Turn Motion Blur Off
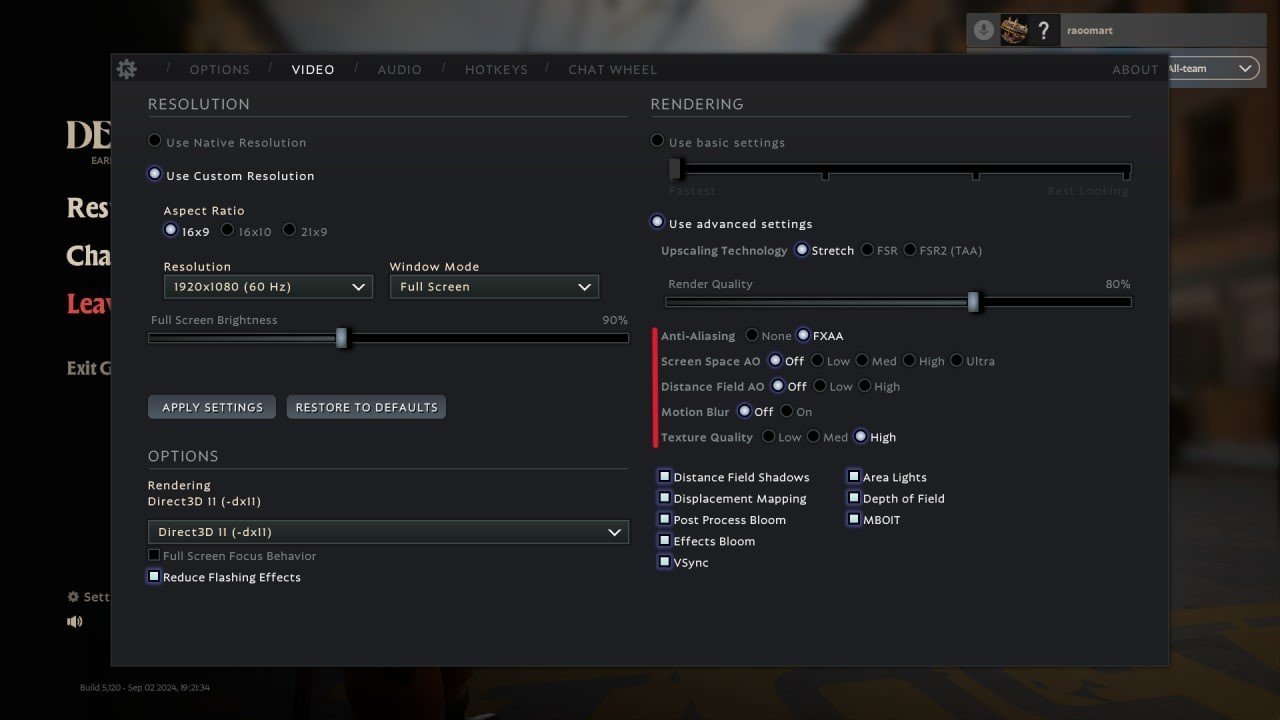This screenshot has height=720, width=1280. [744, 411]
